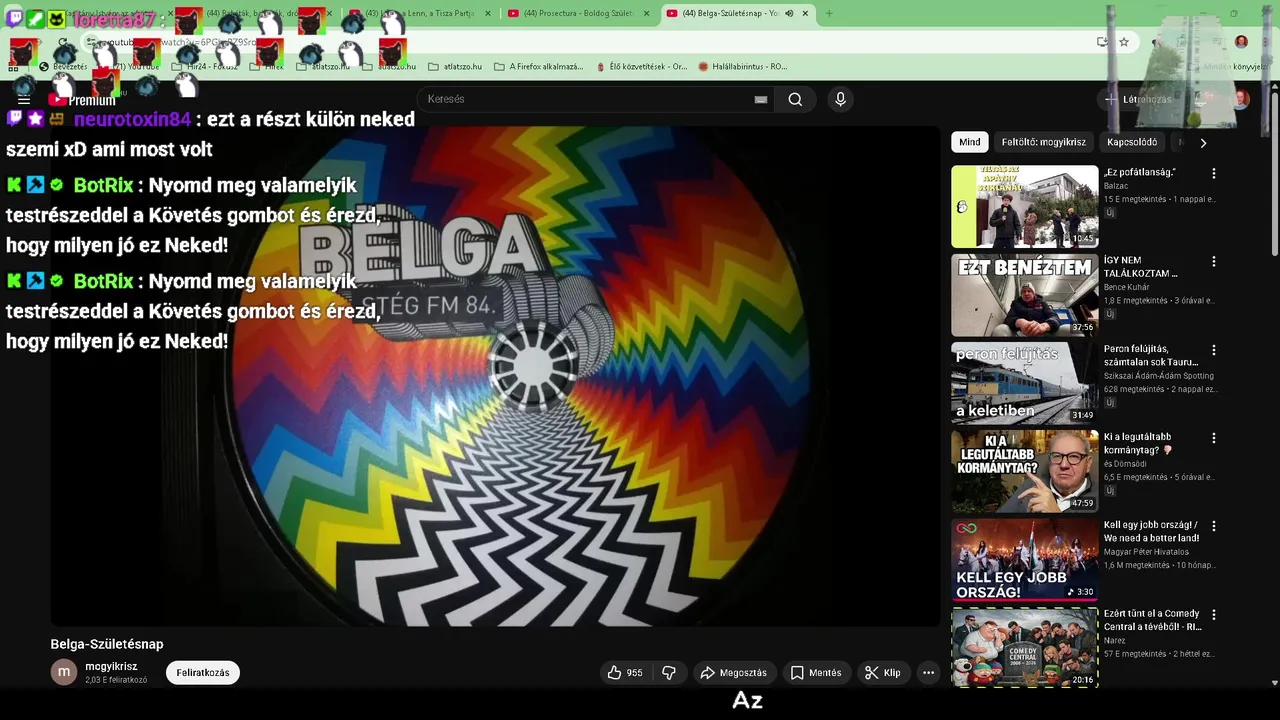
Task: Open the Magyar Péter Hivatalos channel
Action: (1146, 552)
